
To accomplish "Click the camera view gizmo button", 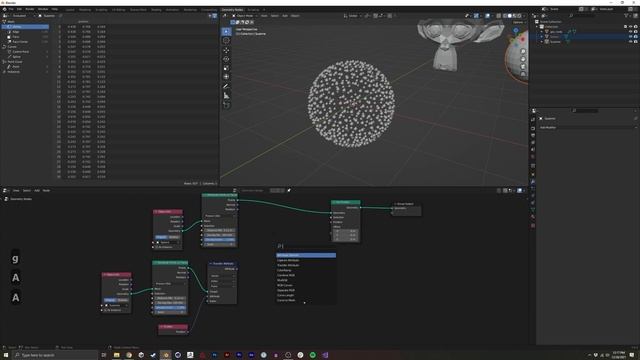I will [x=523, y=67].
